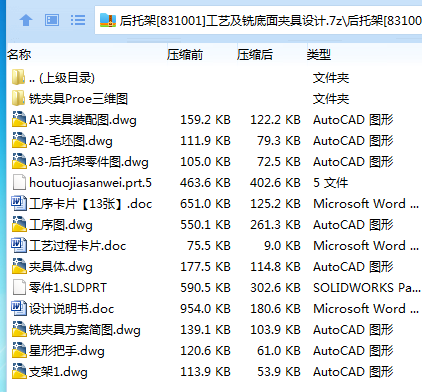This screenshot has height=392, width=422.
Task: Click the archive icon in the address bar
Action: tap(108, 20)
